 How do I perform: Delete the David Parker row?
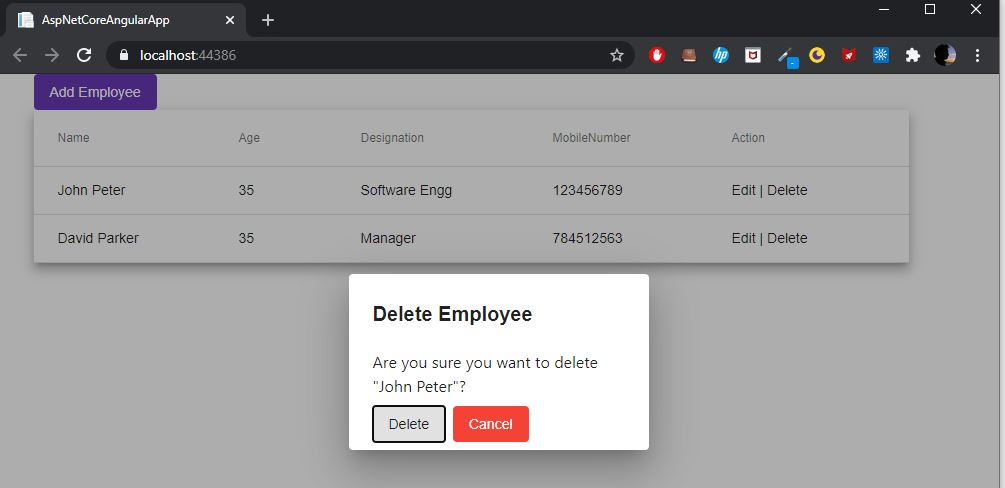[x=787, y=239]
